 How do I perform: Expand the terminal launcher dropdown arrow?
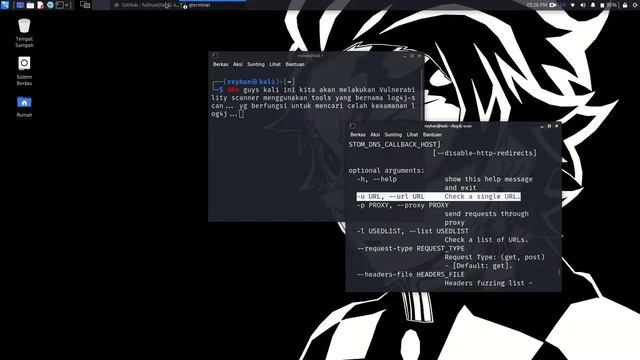click(x=67, y=5)
